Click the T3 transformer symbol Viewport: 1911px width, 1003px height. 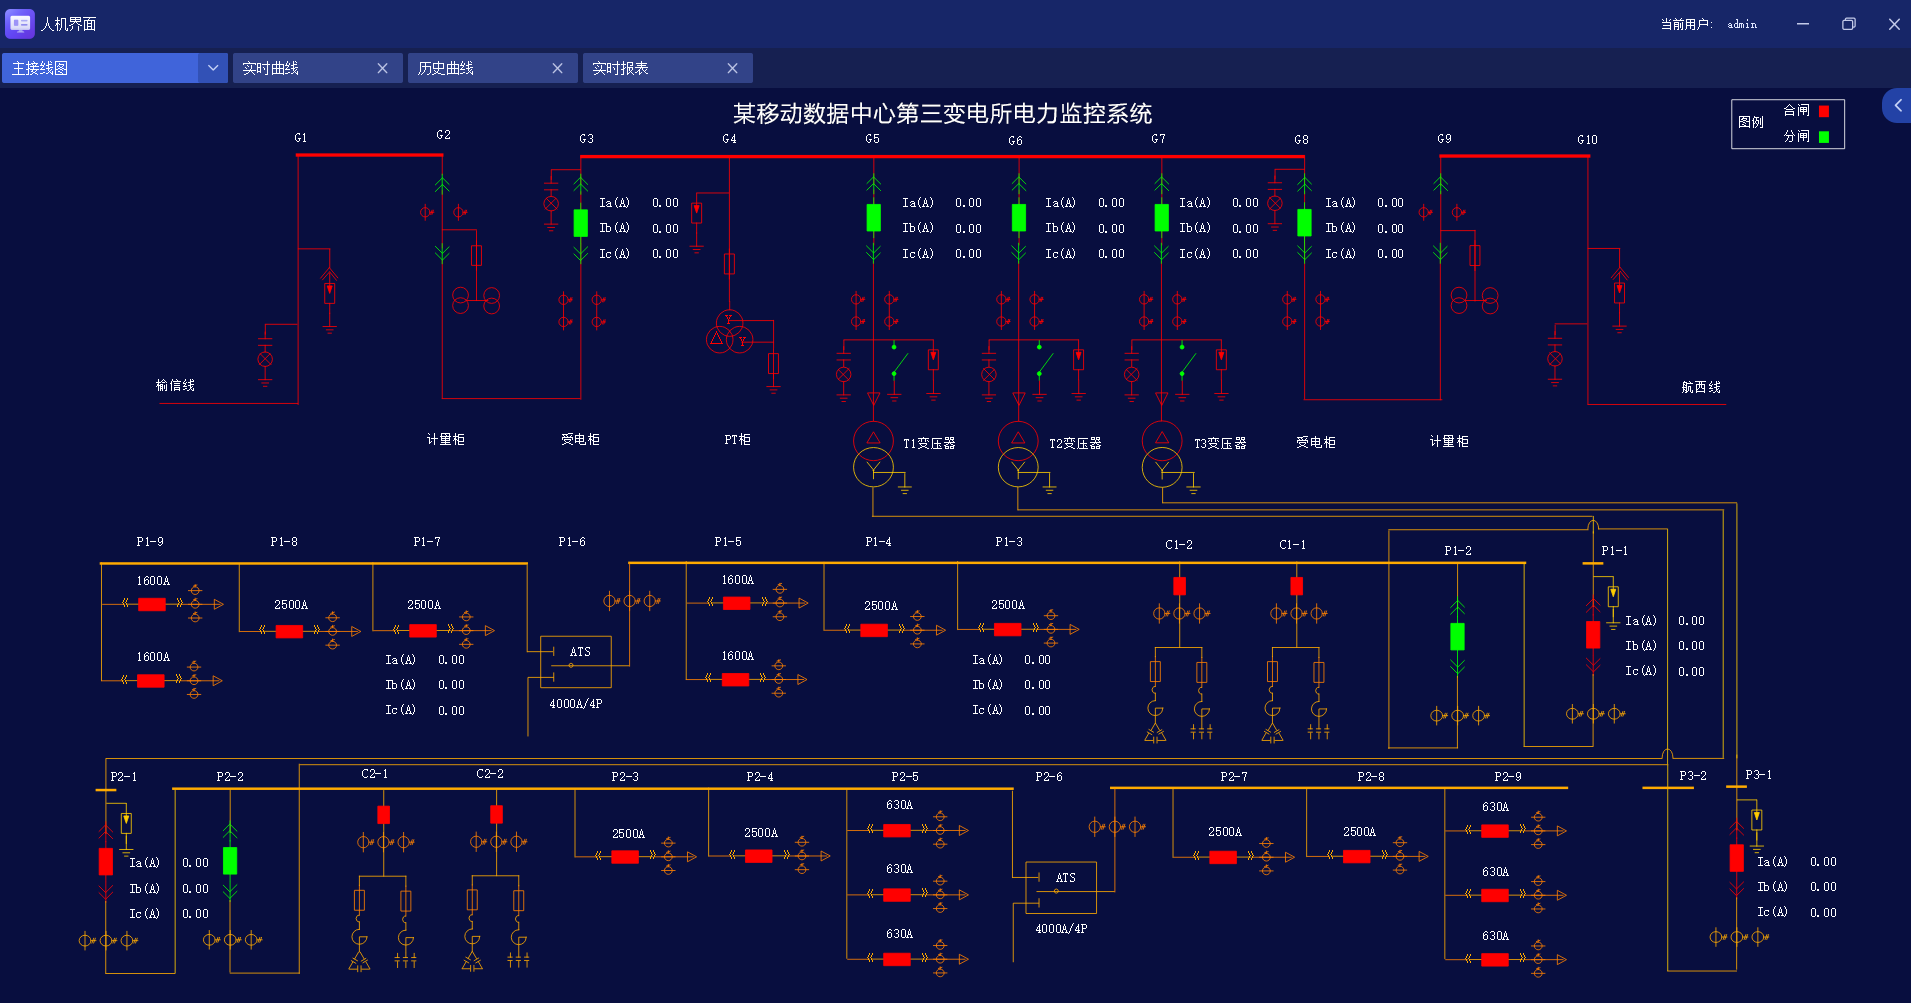(x=1162, y=453)
